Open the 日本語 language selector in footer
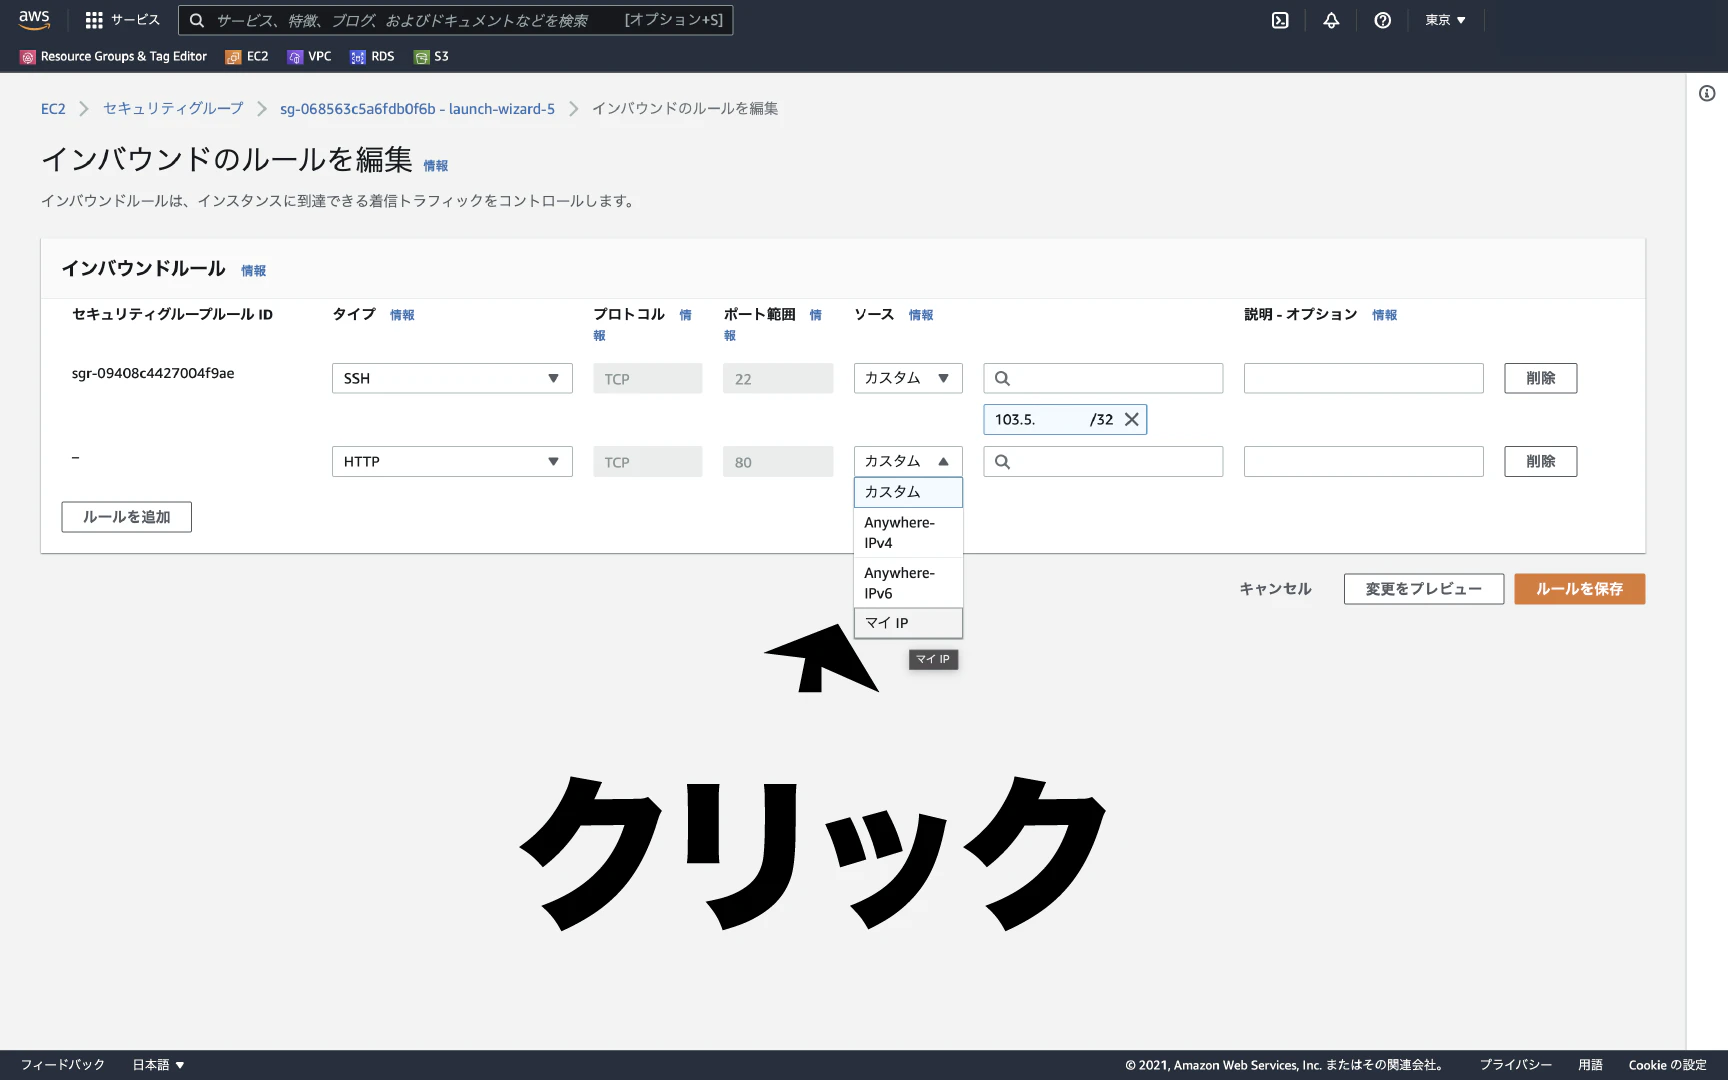This screenshot has width=1728, height=1080. [158, 1065]
